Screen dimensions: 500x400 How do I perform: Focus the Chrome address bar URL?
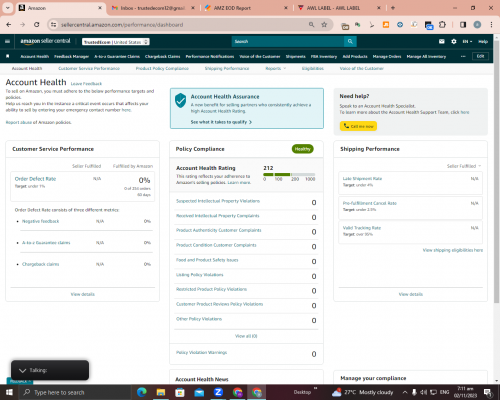122,25
